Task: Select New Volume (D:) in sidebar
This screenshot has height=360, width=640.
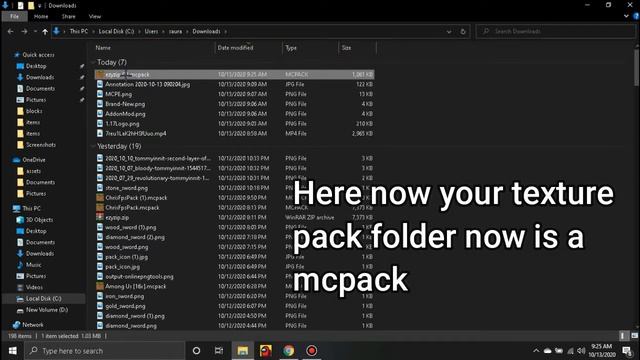Action: pyautogui.click(x=47, y=310)
